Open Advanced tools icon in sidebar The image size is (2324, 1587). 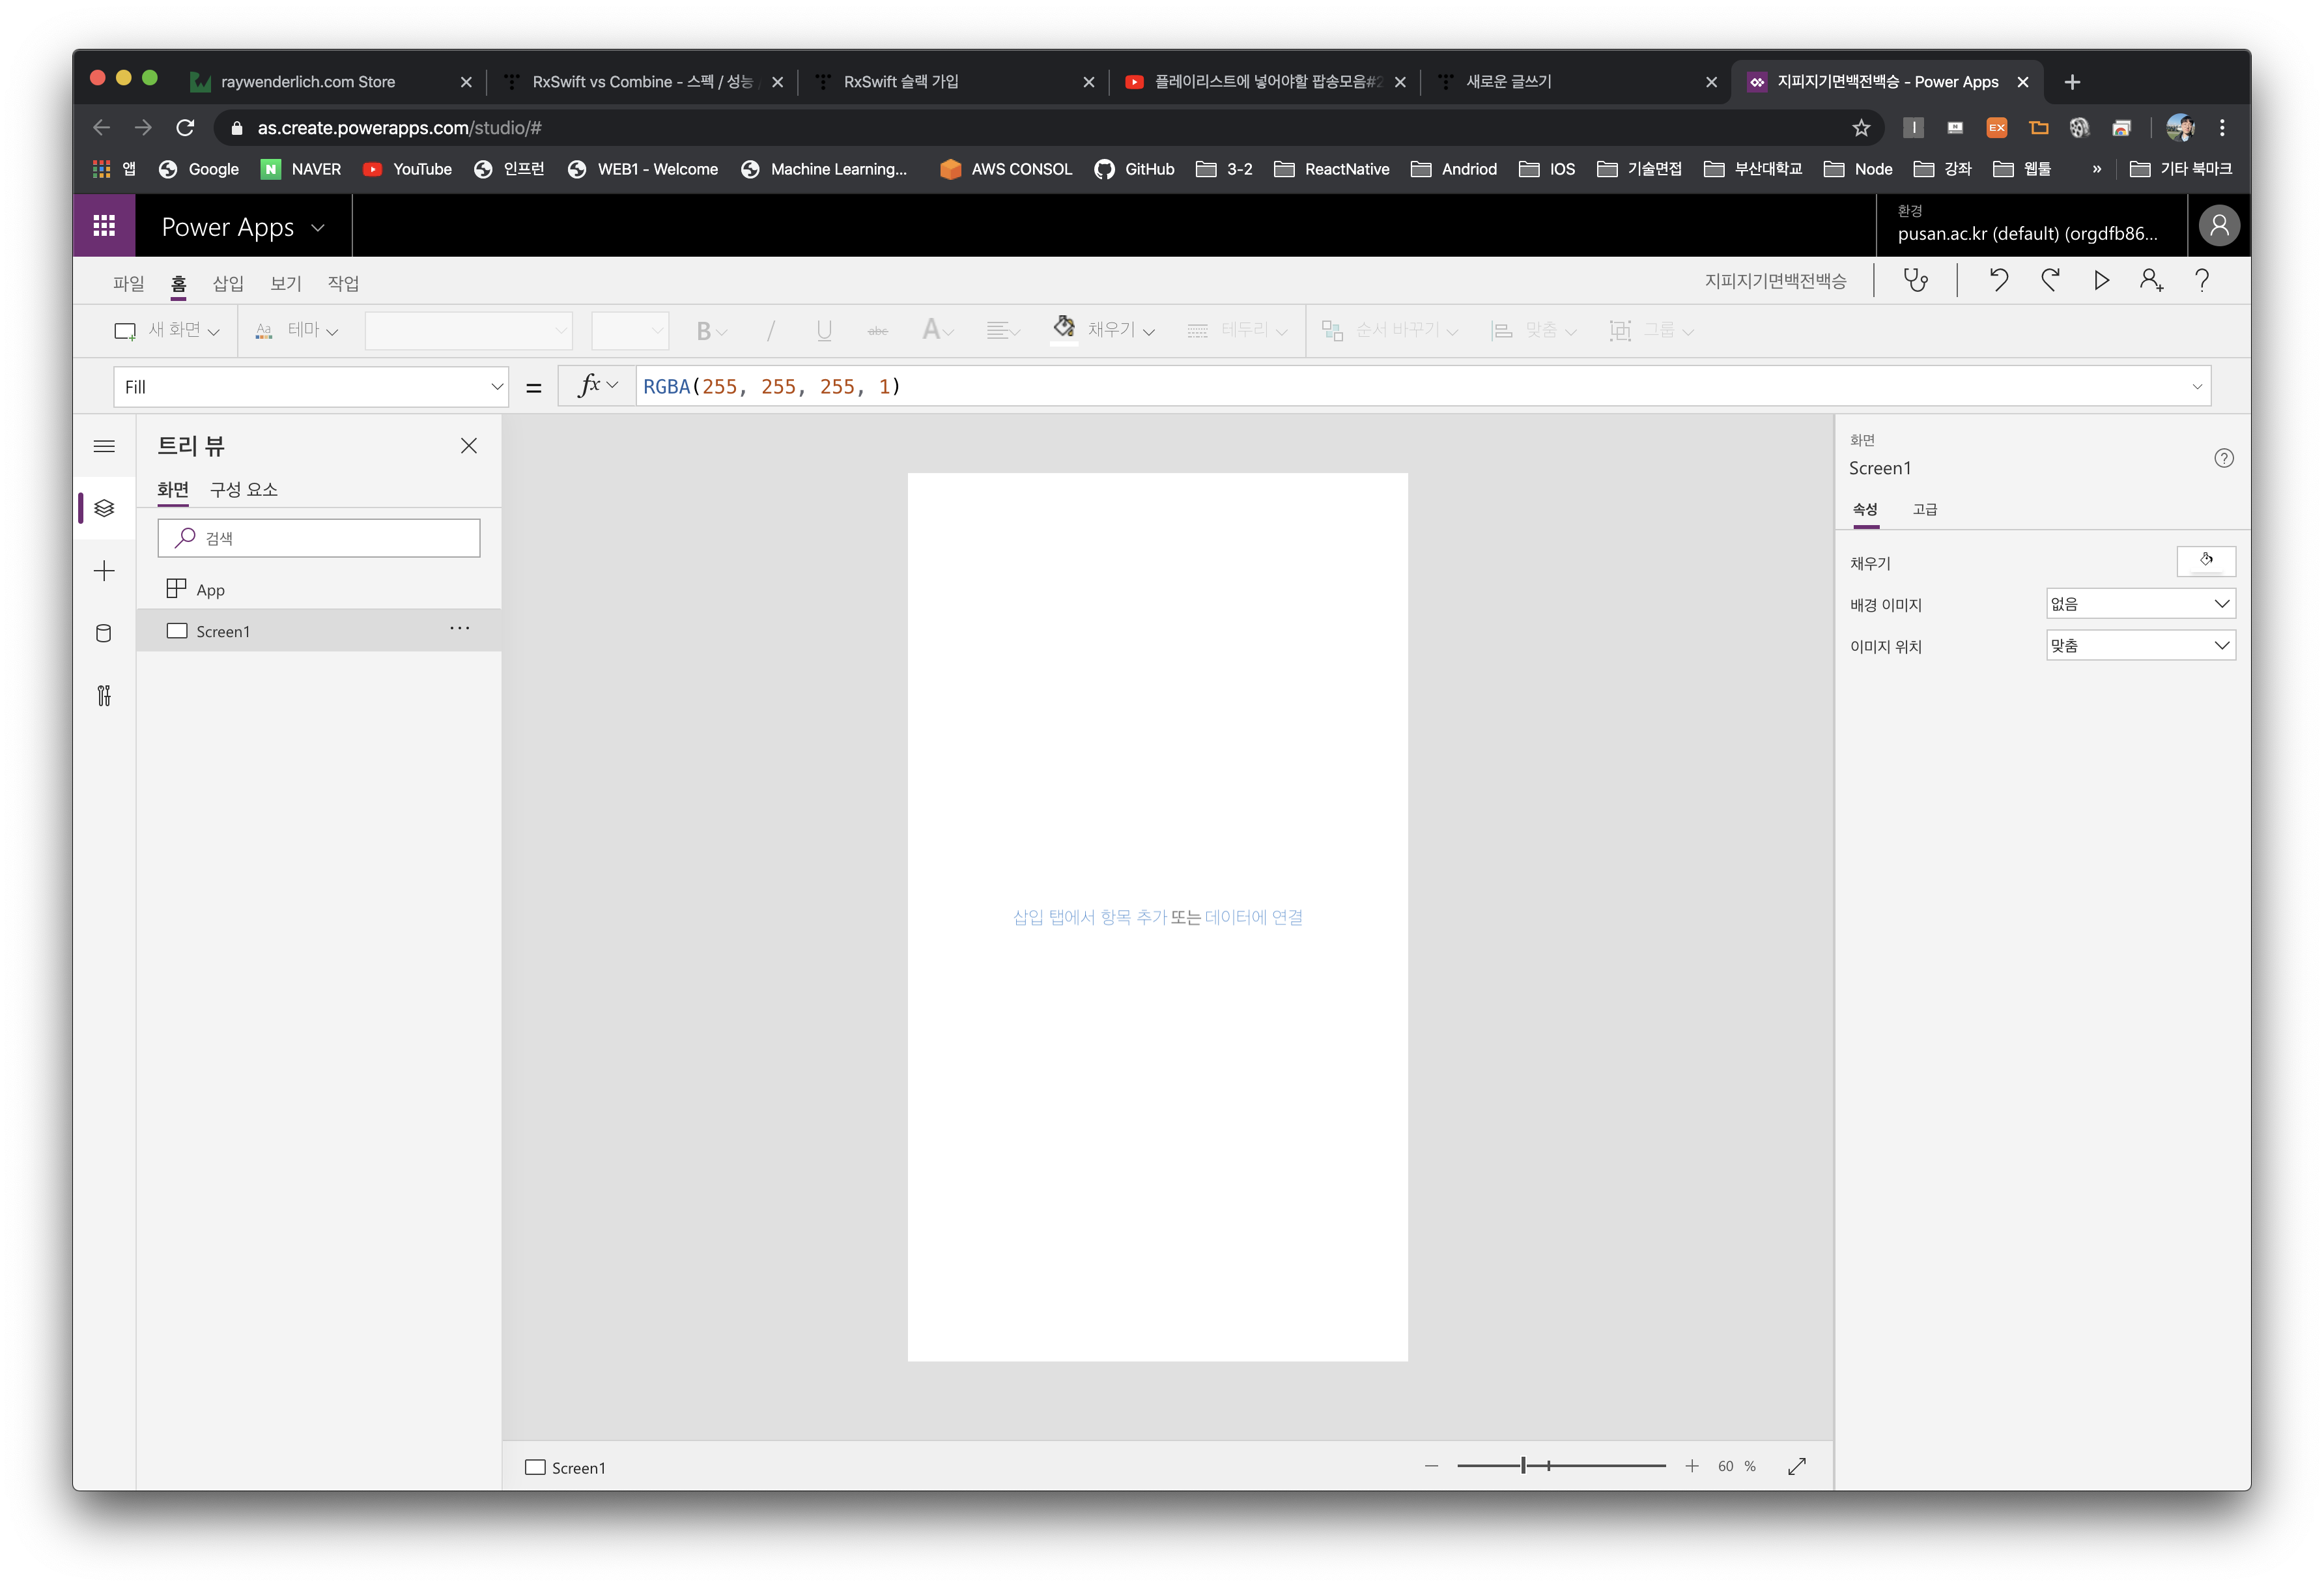pyautogui.click(x=104, y=696)
